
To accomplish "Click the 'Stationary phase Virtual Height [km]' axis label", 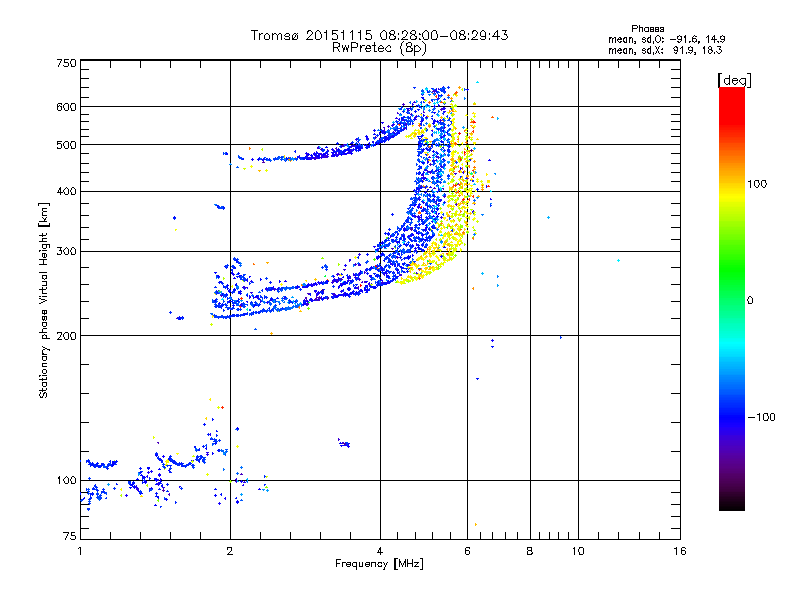I will [x=43, y=300].
